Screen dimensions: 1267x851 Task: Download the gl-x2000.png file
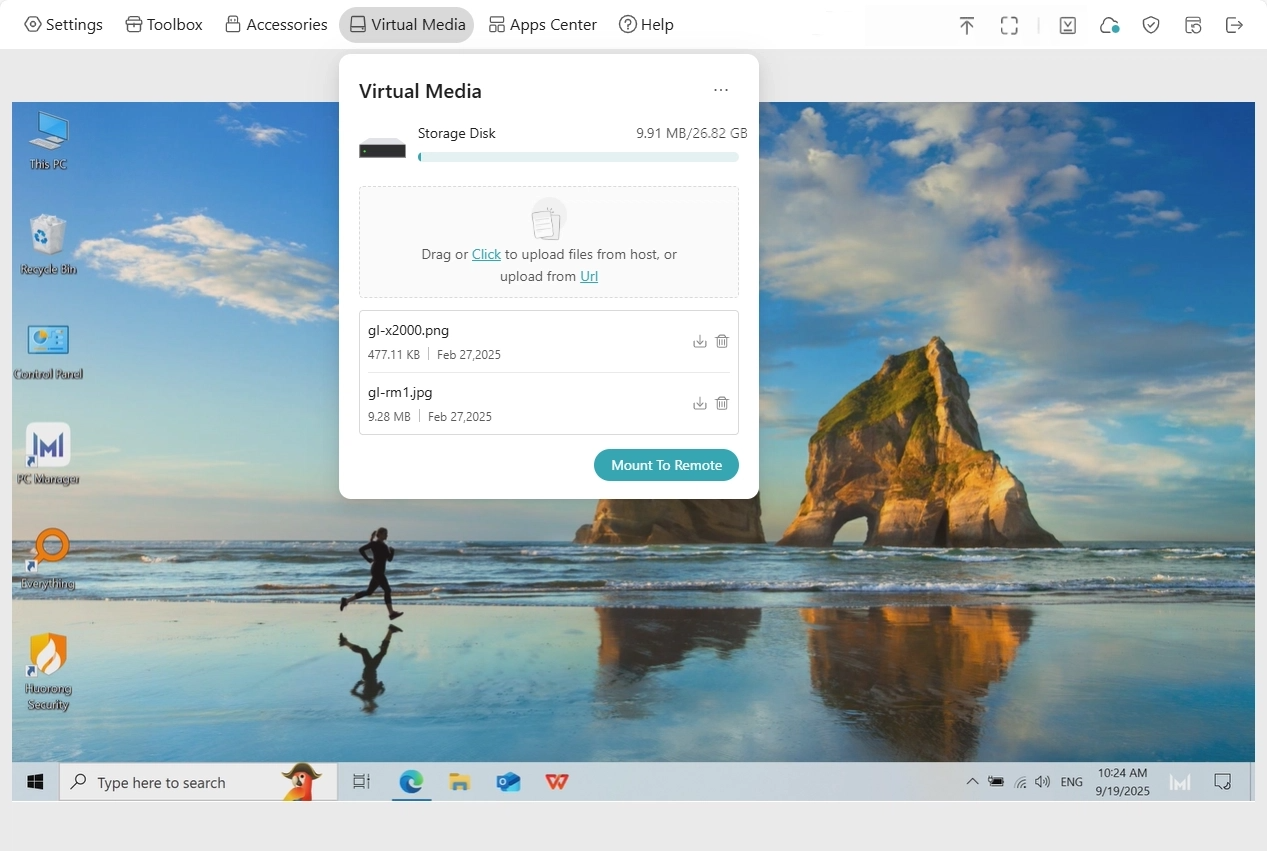(699, 342)
